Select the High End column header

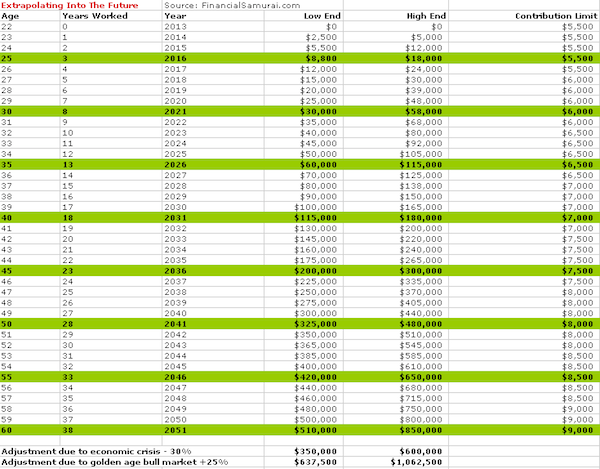(x=426, y=16)
